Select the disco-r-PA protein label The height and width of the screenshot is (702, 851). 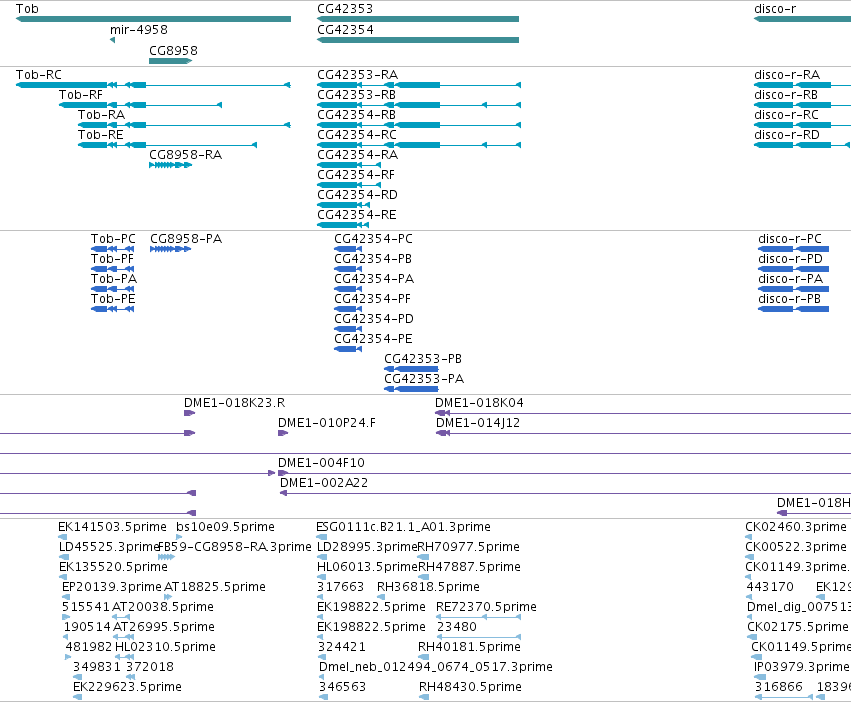click(x=791, y=280)
